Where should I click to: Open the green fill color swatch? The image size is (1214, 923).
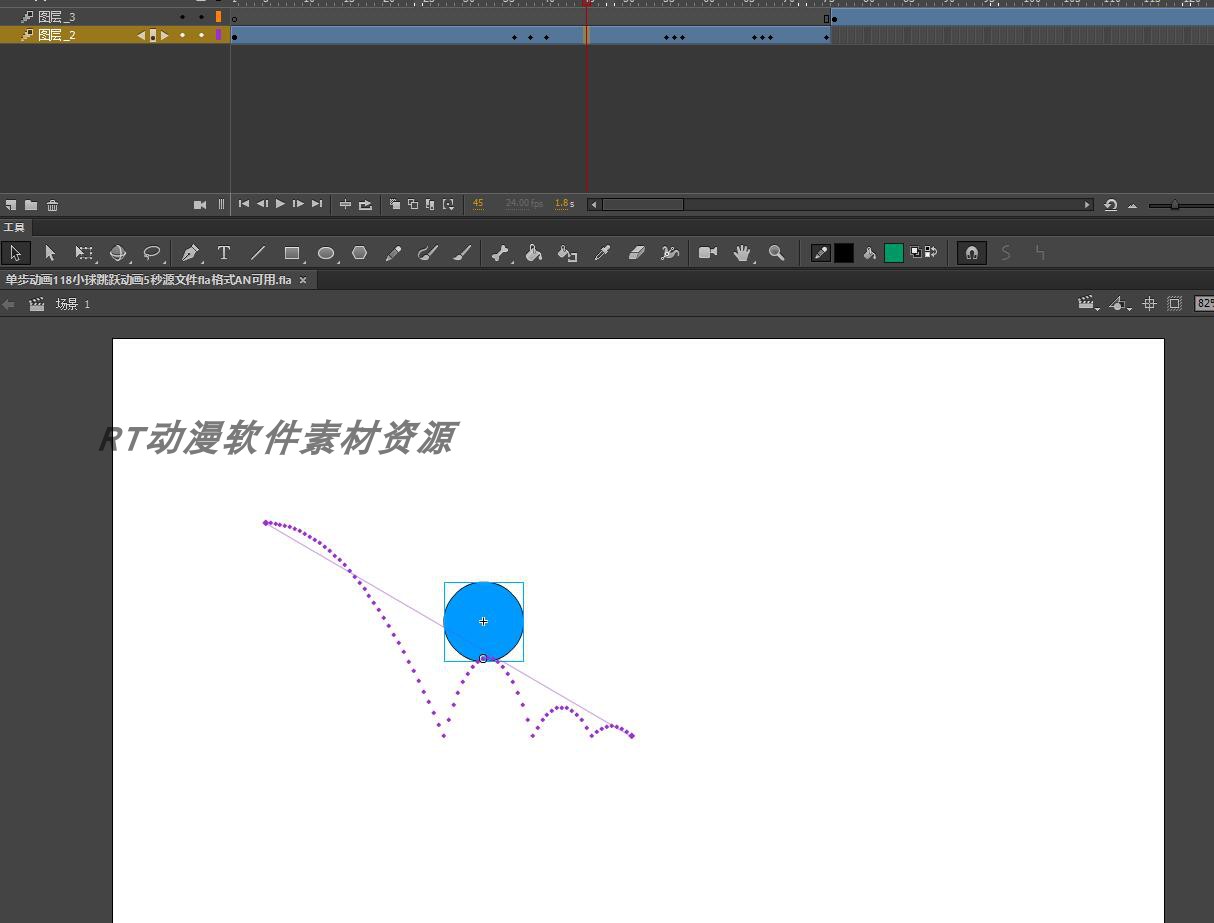(x=894, y=253)
